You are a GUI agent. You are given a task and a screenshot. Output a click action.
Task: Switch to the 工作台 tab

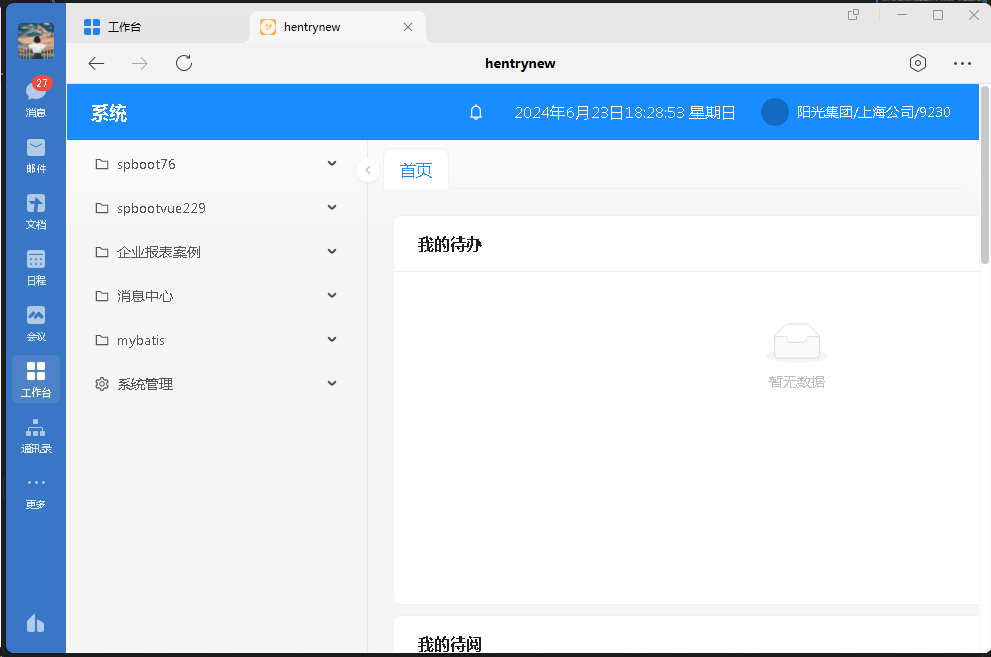pos(158,27)
